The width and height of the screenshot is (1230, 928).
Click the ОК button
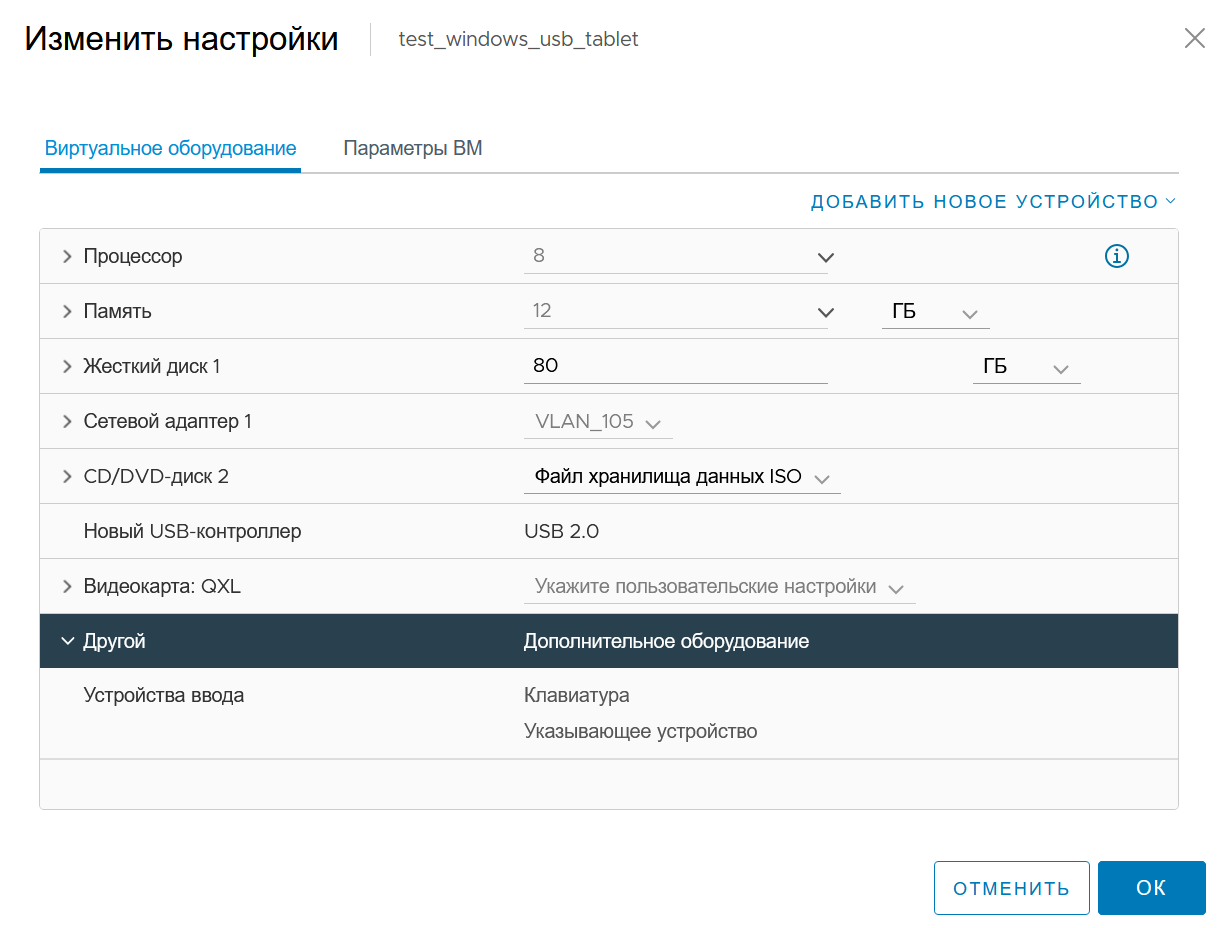(x=1152, y=888)
